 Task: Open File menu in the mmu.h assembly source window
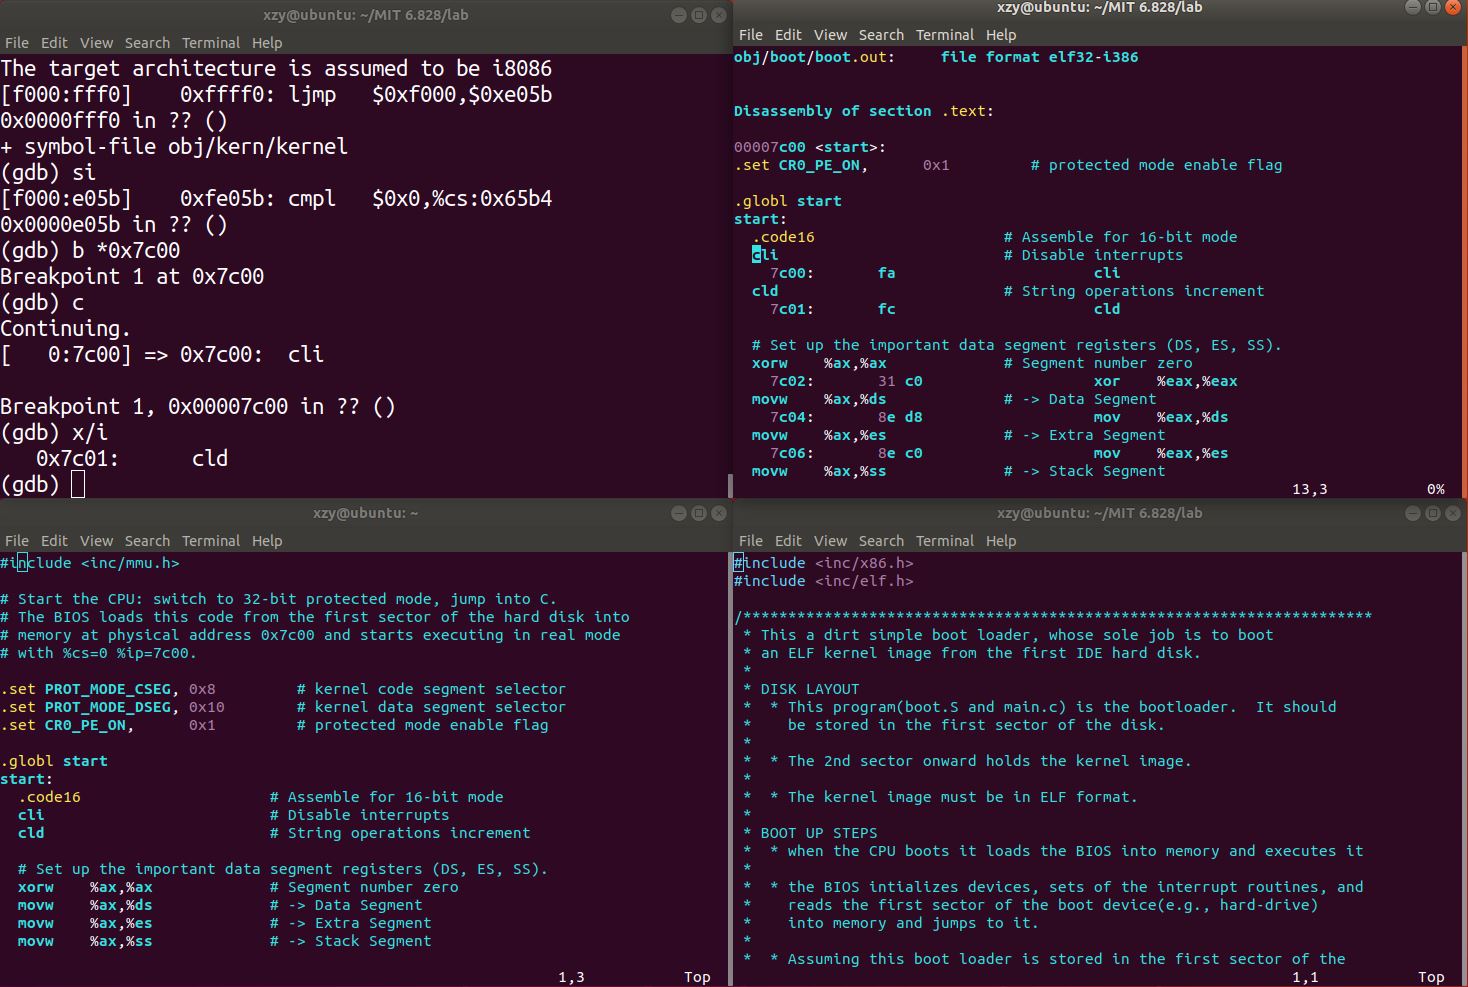click(x=17, y=541)
